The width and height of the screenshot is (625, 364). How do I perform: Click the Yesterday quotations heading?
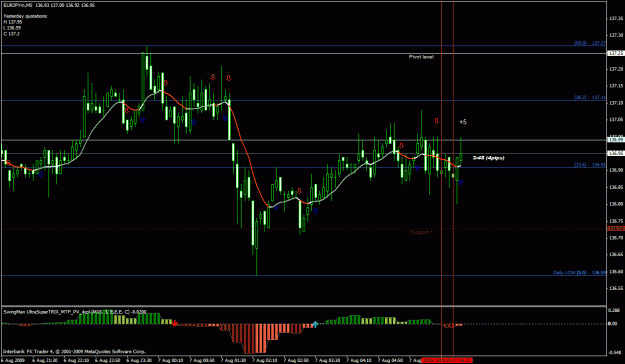[26, 16]
